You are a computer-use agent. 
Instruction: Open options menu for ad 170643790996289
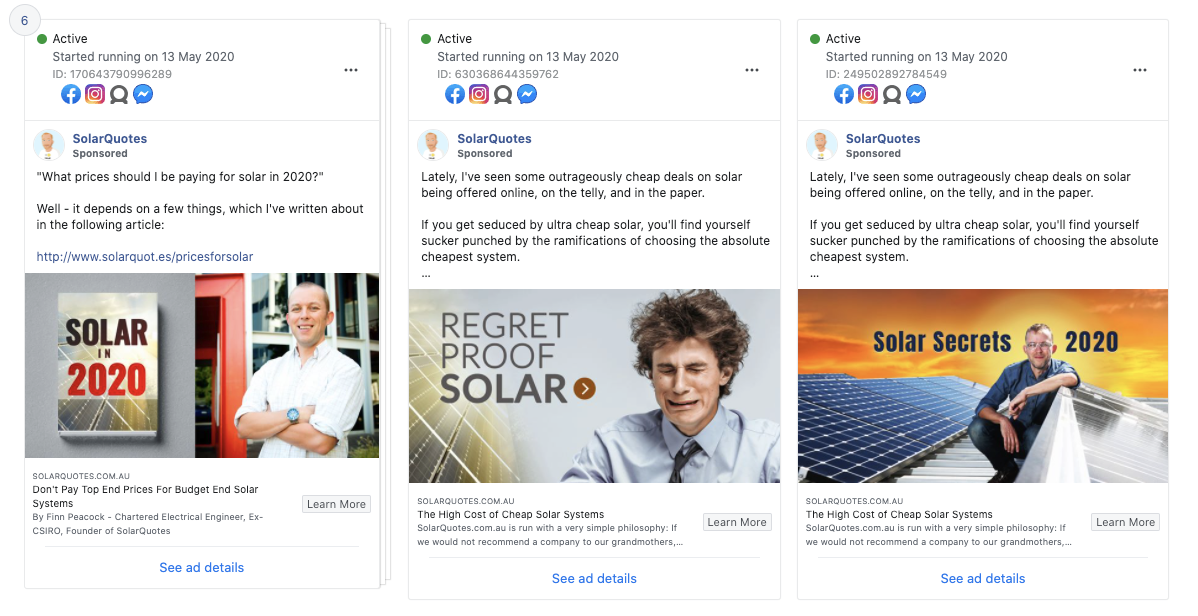(351, 70)
